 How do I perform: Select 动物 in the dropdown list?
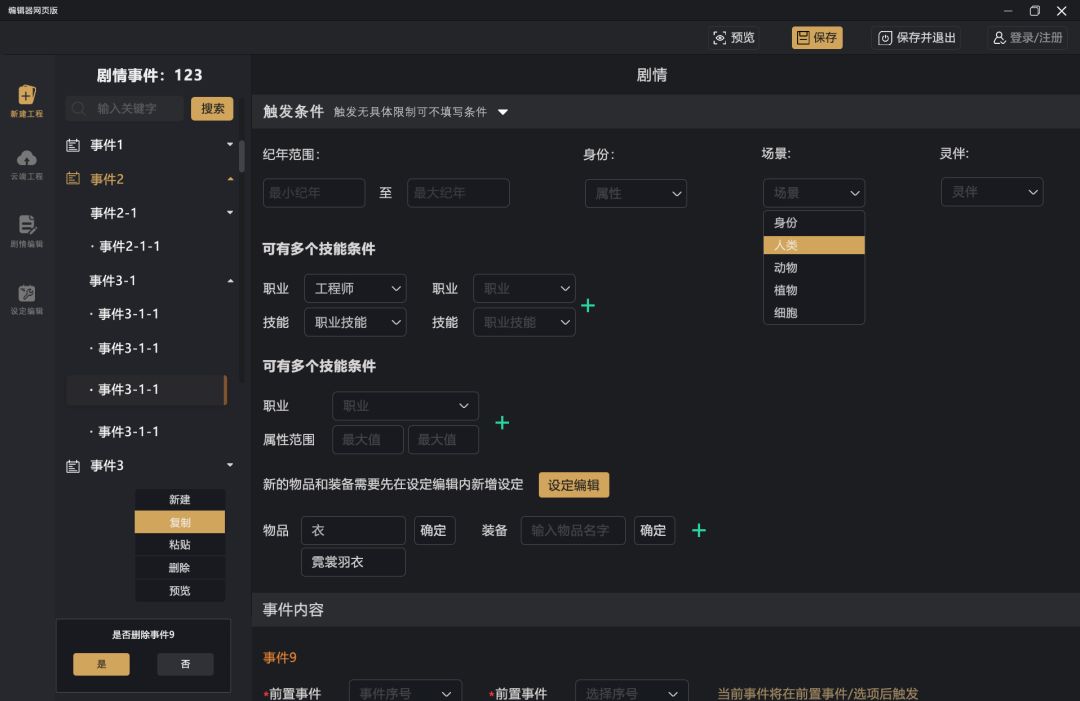click(814, 268)
